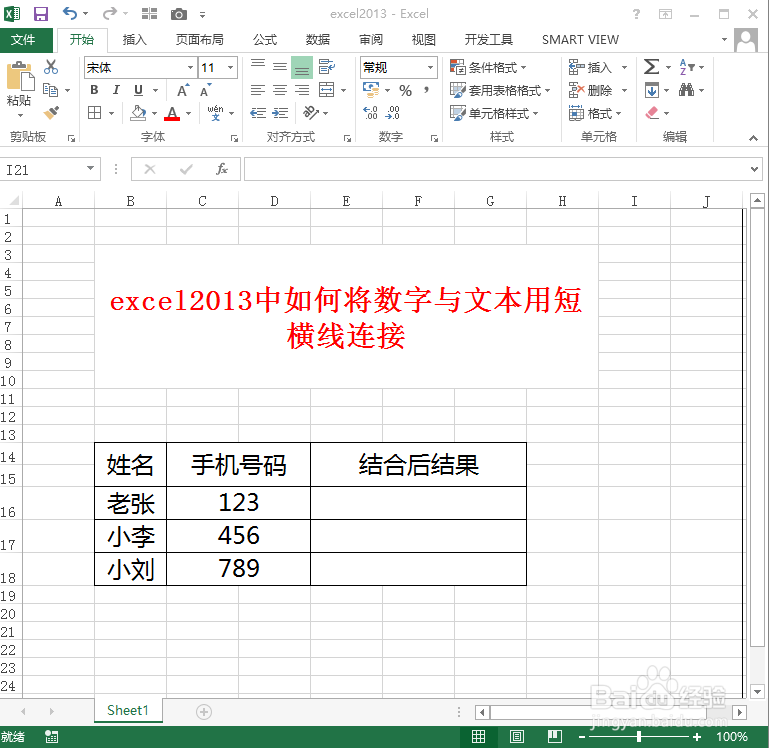Screen dimensions: 769x748
Task: Click the Paste clipboard icon
Action: [x=20, y=77]
